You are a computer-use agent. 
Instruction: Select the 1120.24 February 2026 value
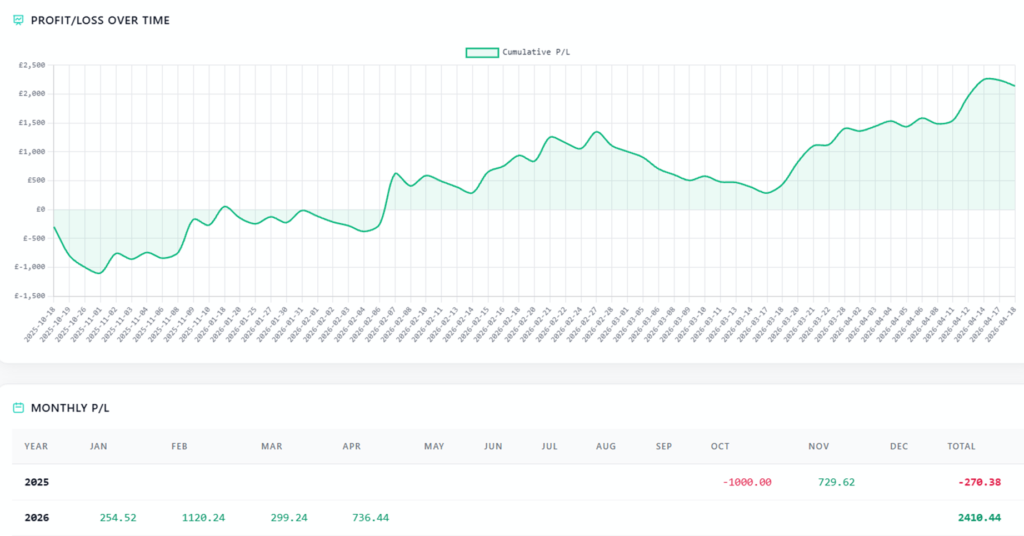pyautogui.click(x=203, y=517)
